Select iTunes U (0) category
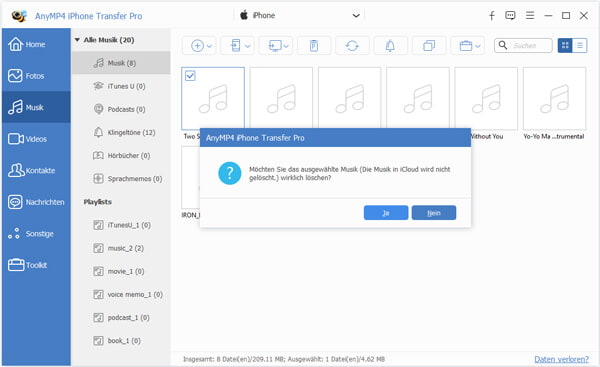The width and height of the screenshot is (600, 367). [121, 86]
